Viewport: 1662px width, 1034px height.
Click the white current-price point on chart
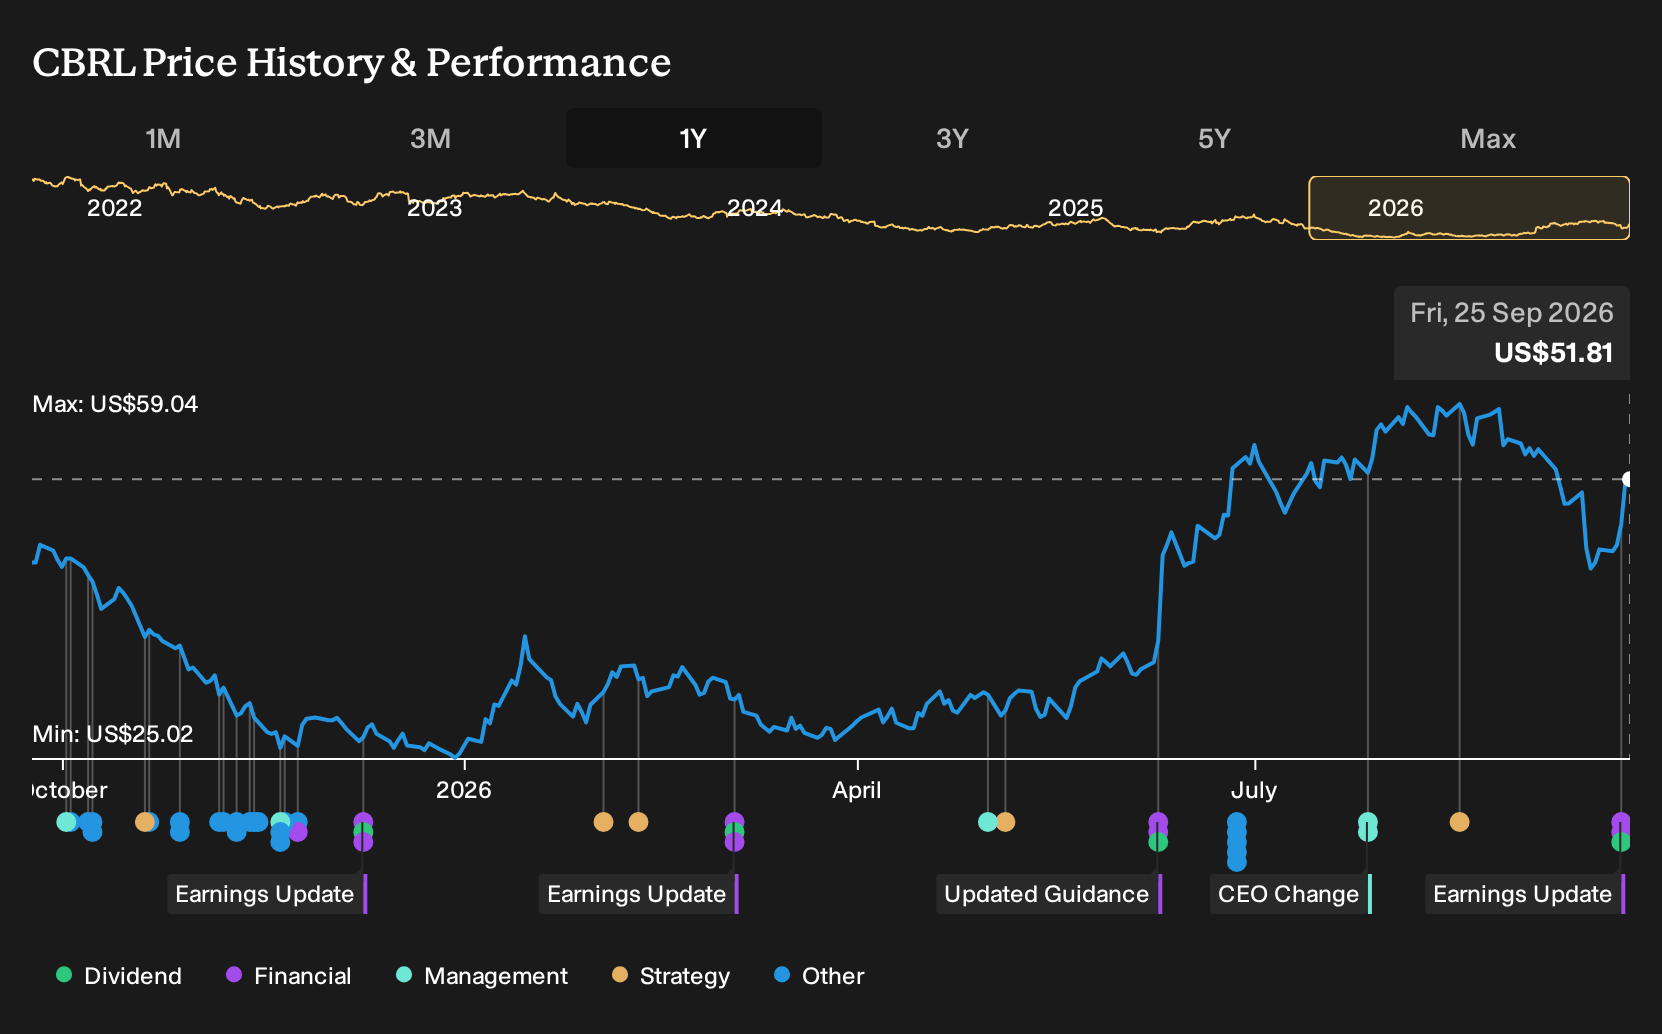click(1628, 479)
